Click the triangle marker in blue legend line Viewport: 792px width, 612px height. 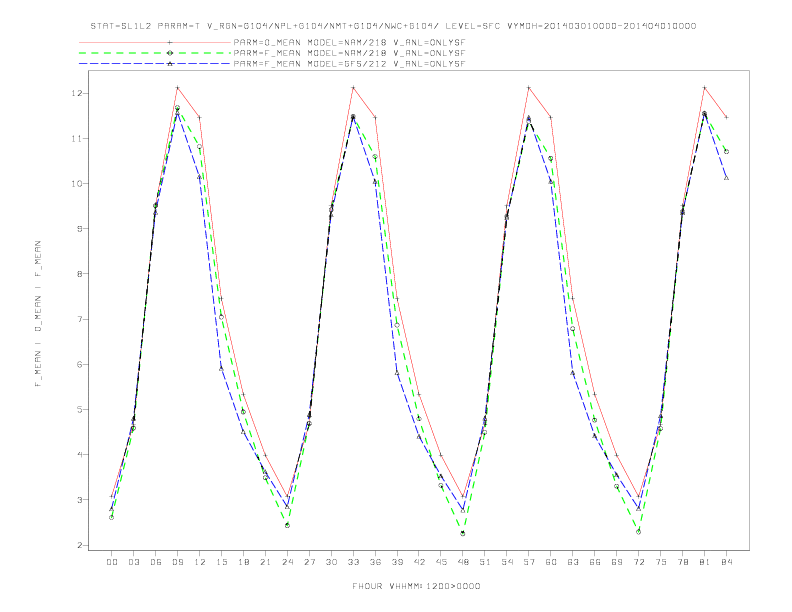click(x=170, y=64)
